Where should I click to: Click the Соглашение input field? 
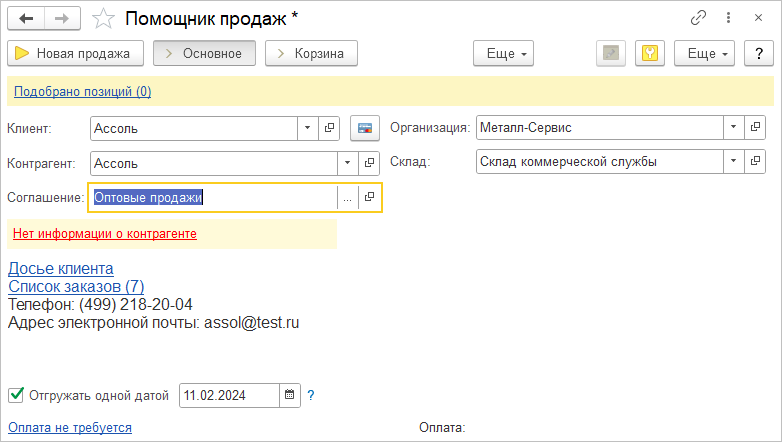coord(213,198)
